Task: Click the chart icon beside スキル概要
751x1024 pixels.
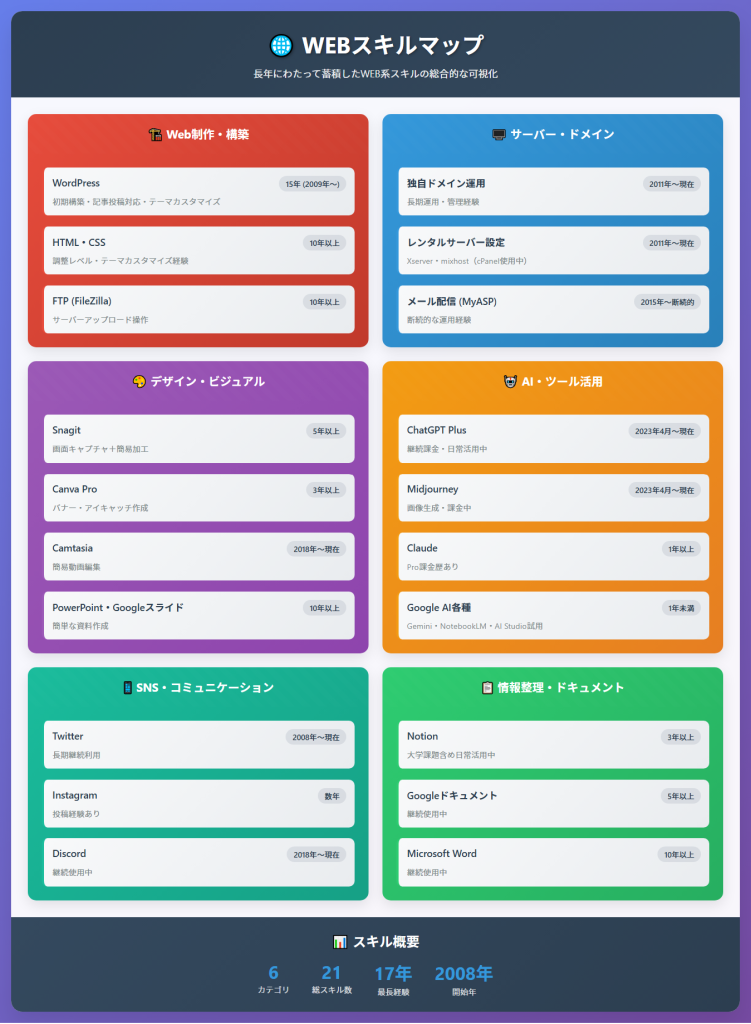Action: point(340,942)
